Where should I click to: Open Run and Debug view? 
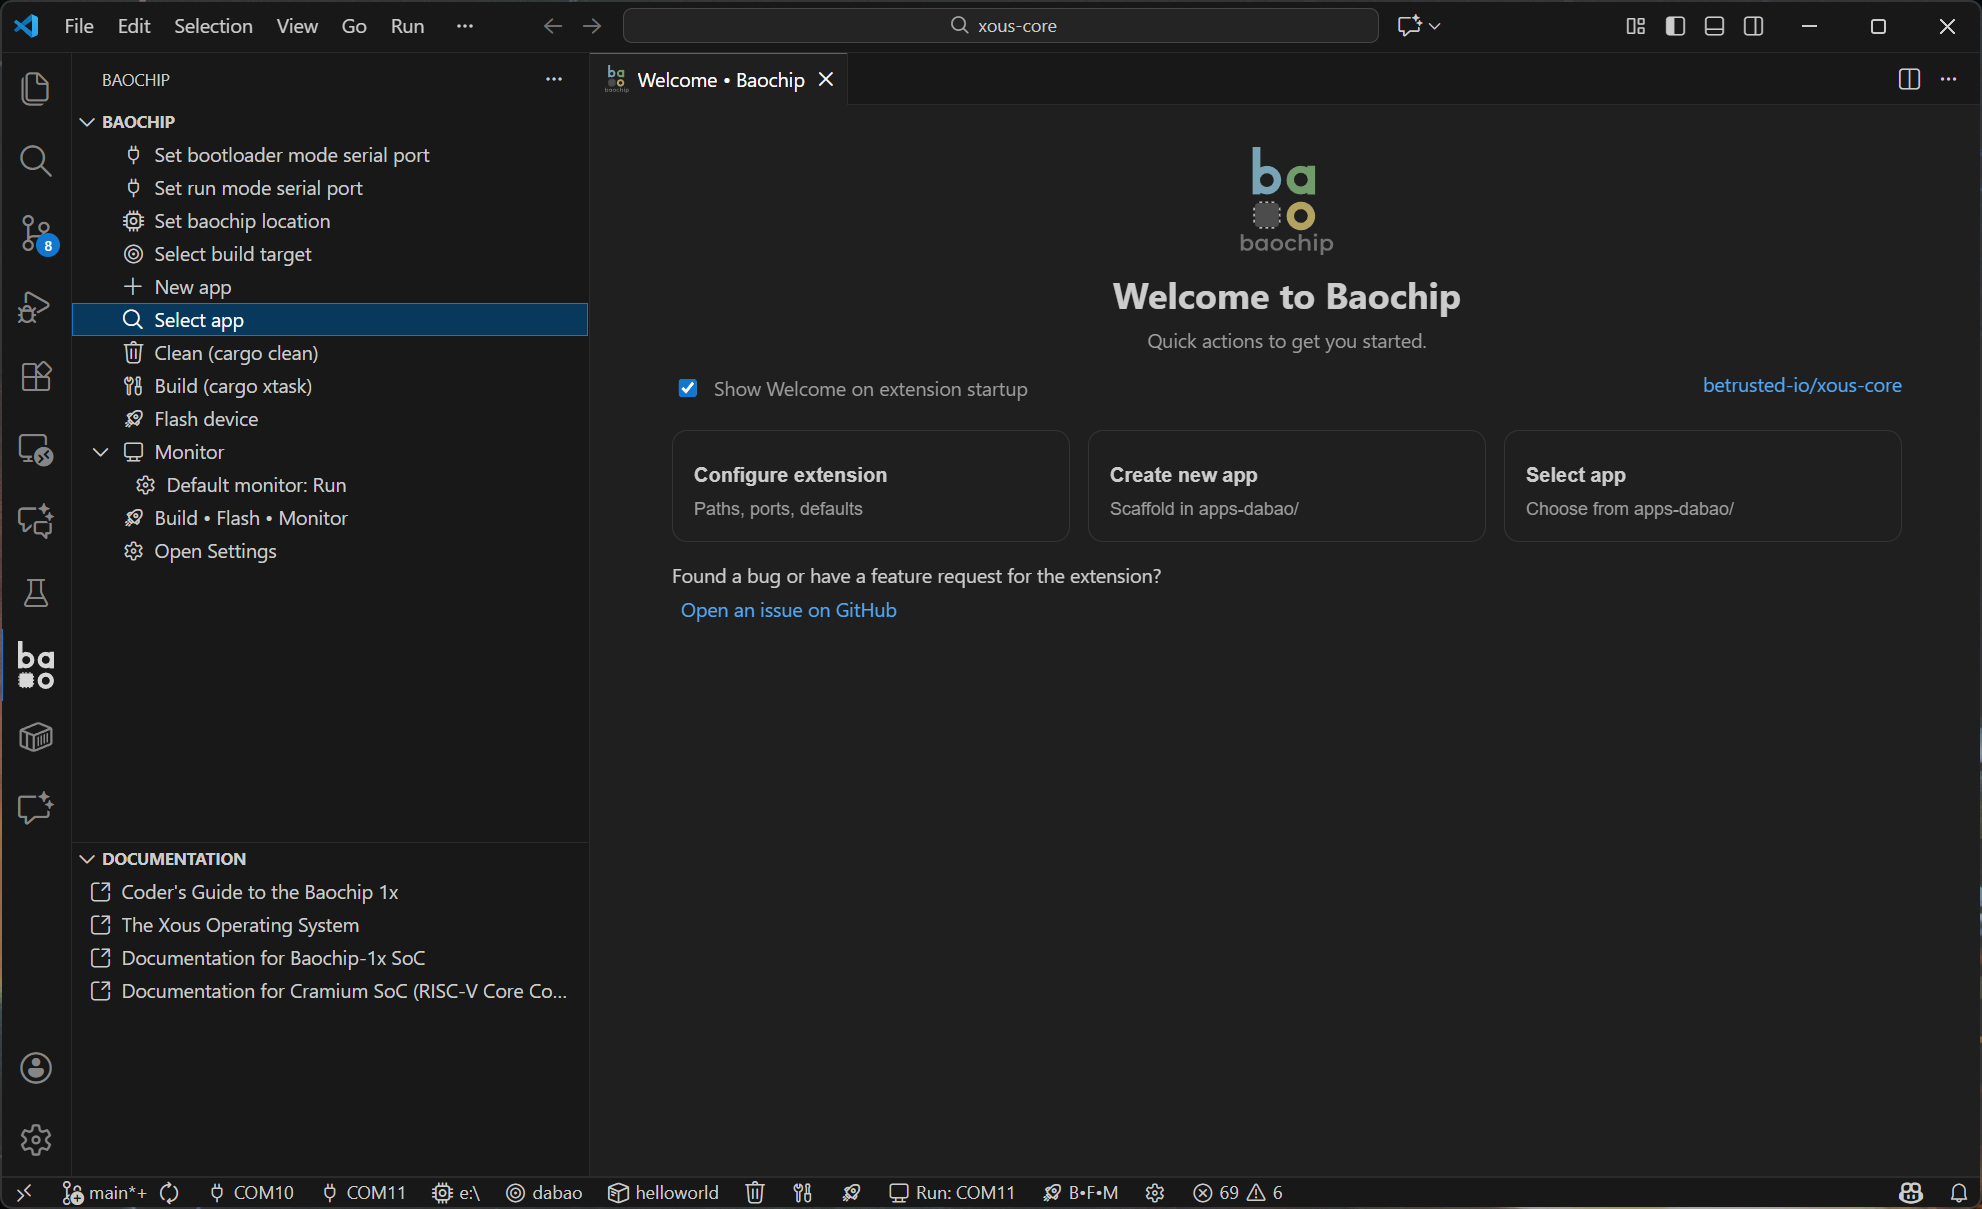[x=36, y=305]
